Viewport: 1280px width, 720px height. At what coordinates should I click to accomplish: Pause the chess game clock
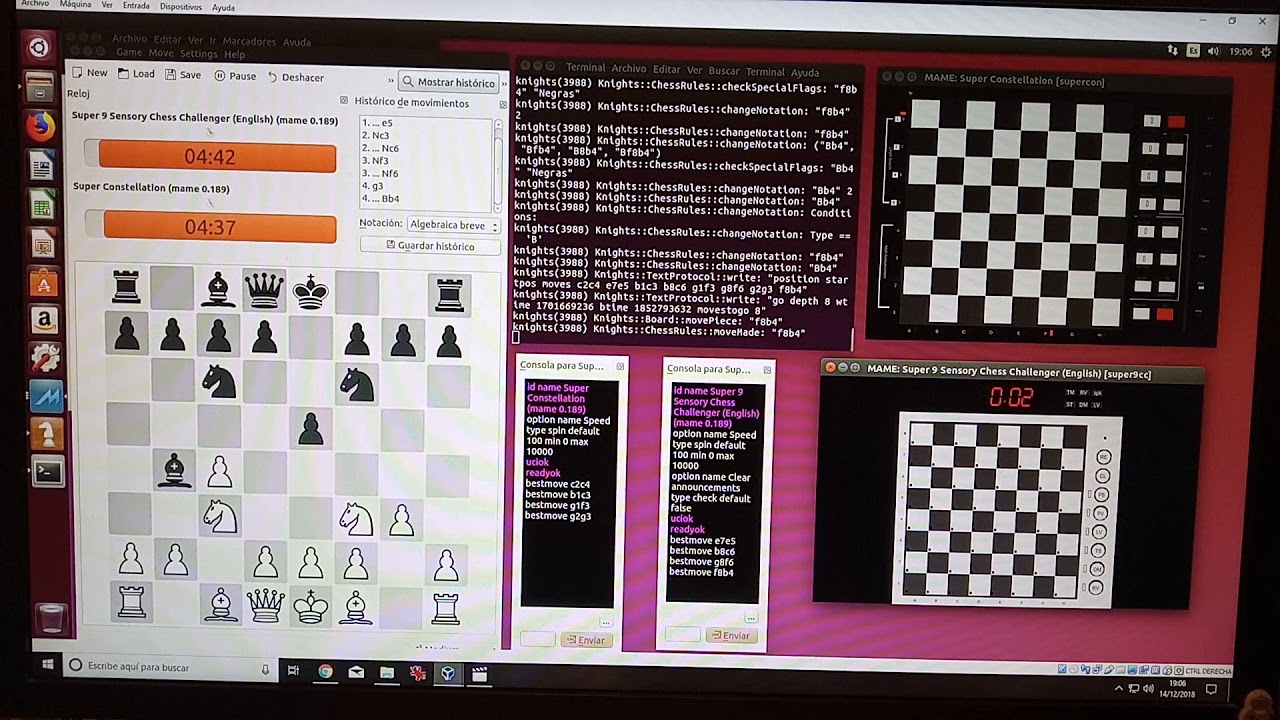[x=234, y=76]
